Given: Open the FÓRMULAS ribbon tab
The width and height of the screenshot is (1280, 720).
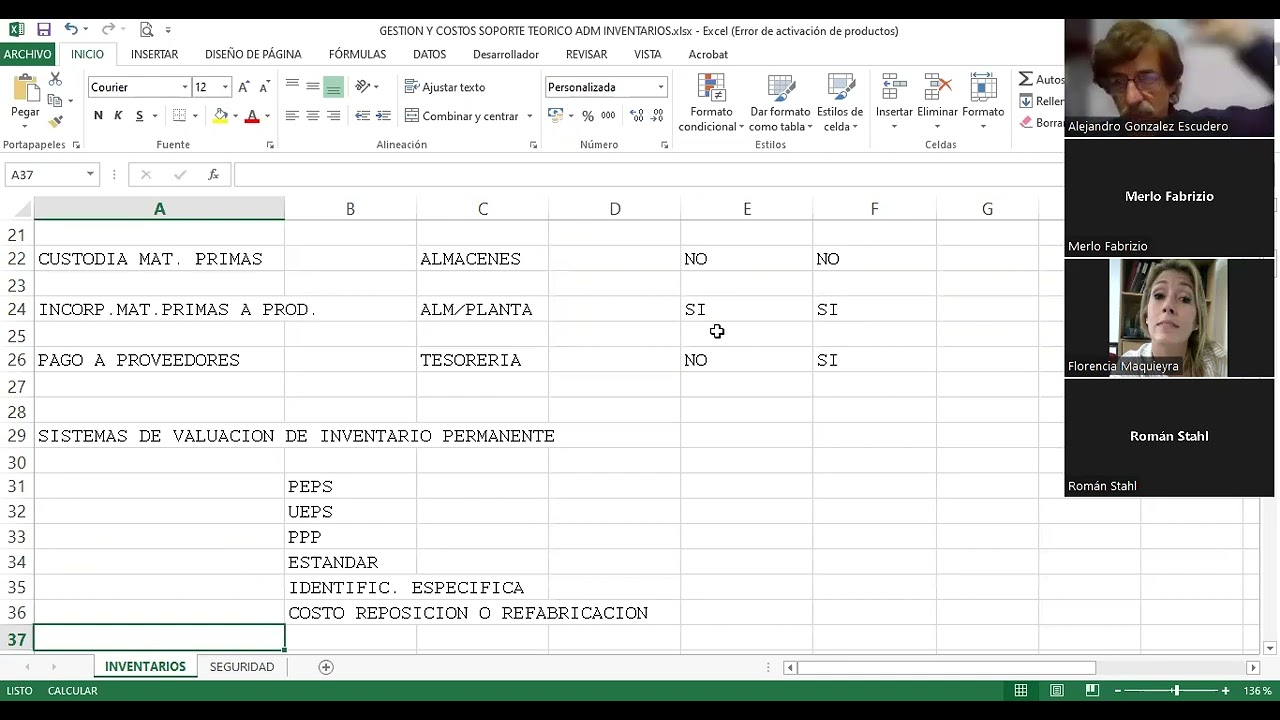Looking at the screenshot, I should pos(357,54).
